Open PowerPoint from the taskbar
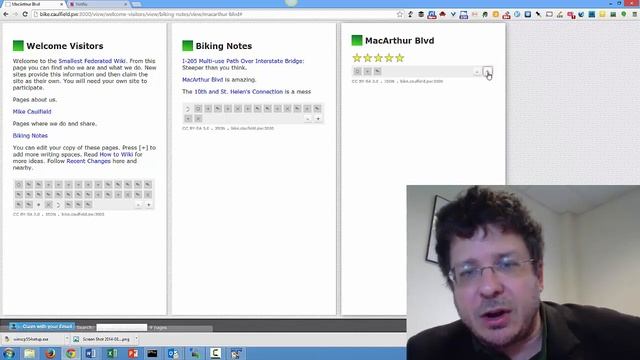The height and width of the screenshot is (360, 640). click(x=133, y=353)
